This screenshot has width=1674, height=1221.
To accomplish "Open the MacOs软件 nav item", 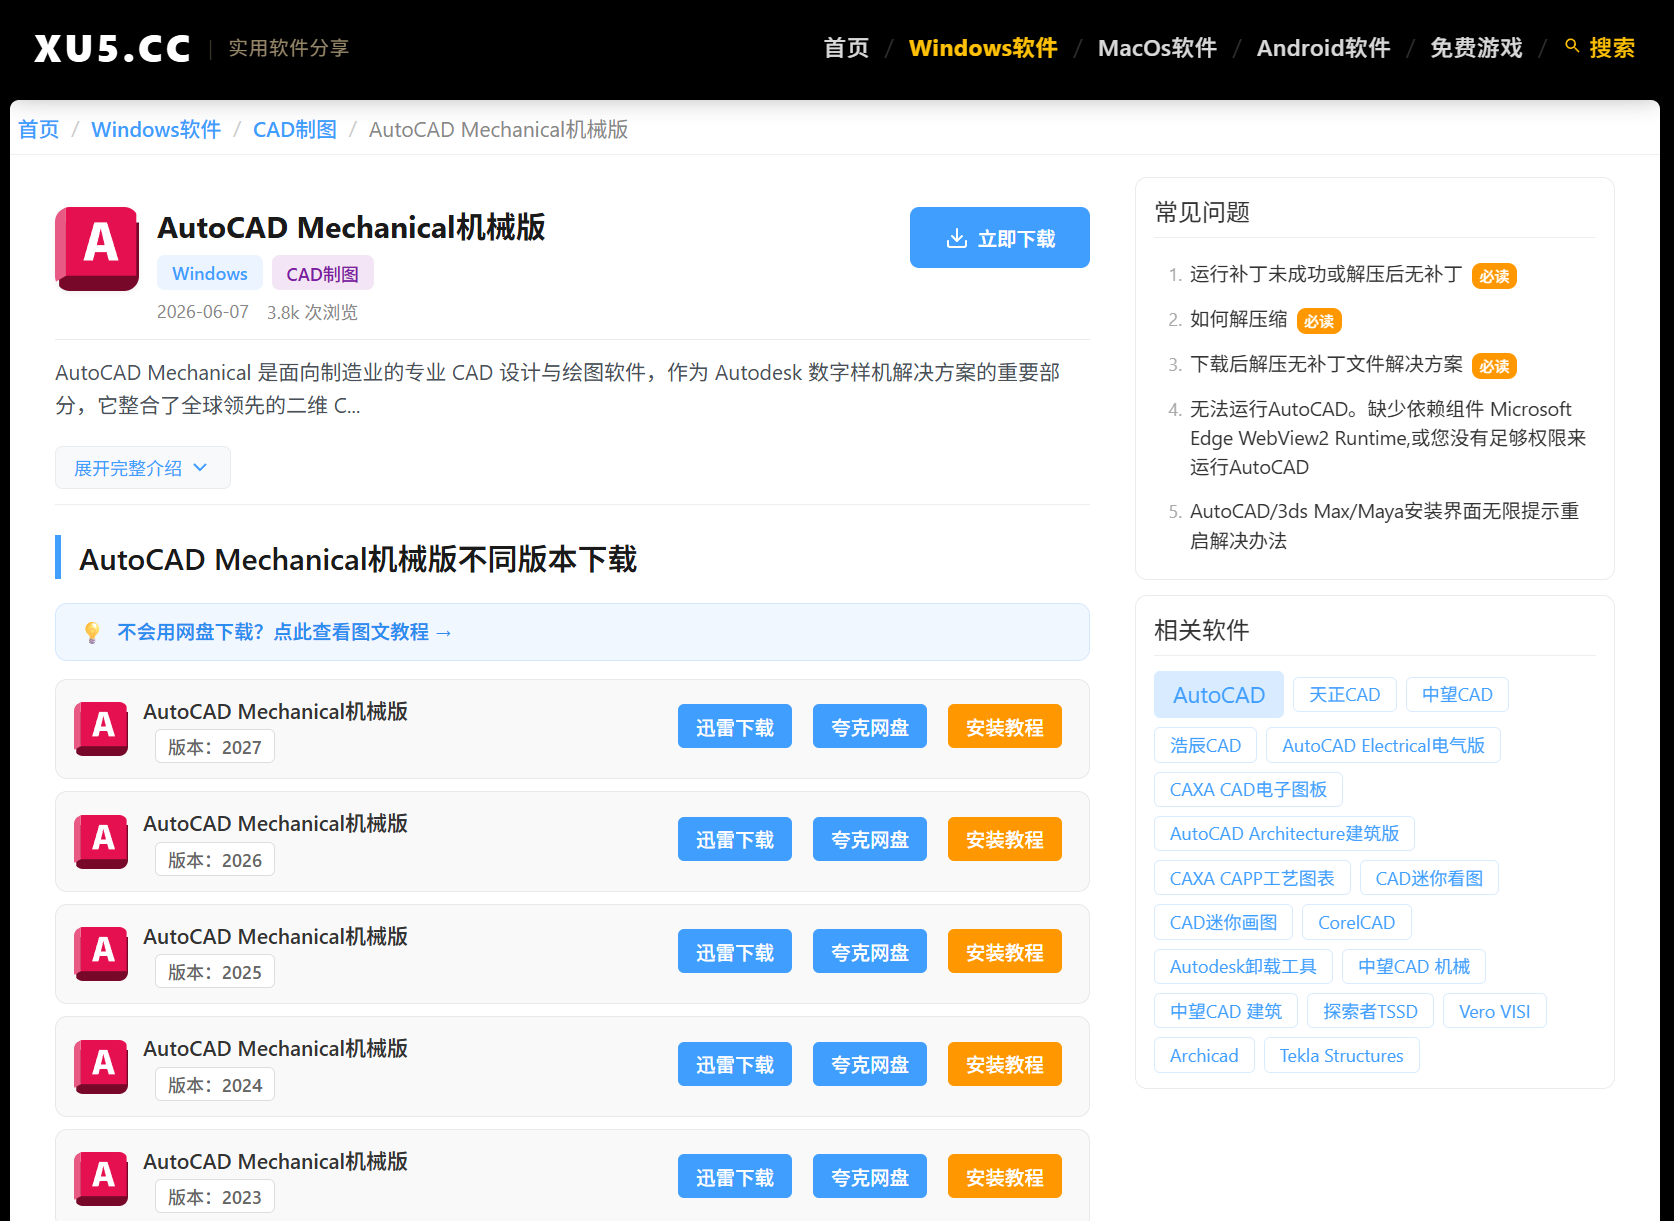I will point(1157,48).
